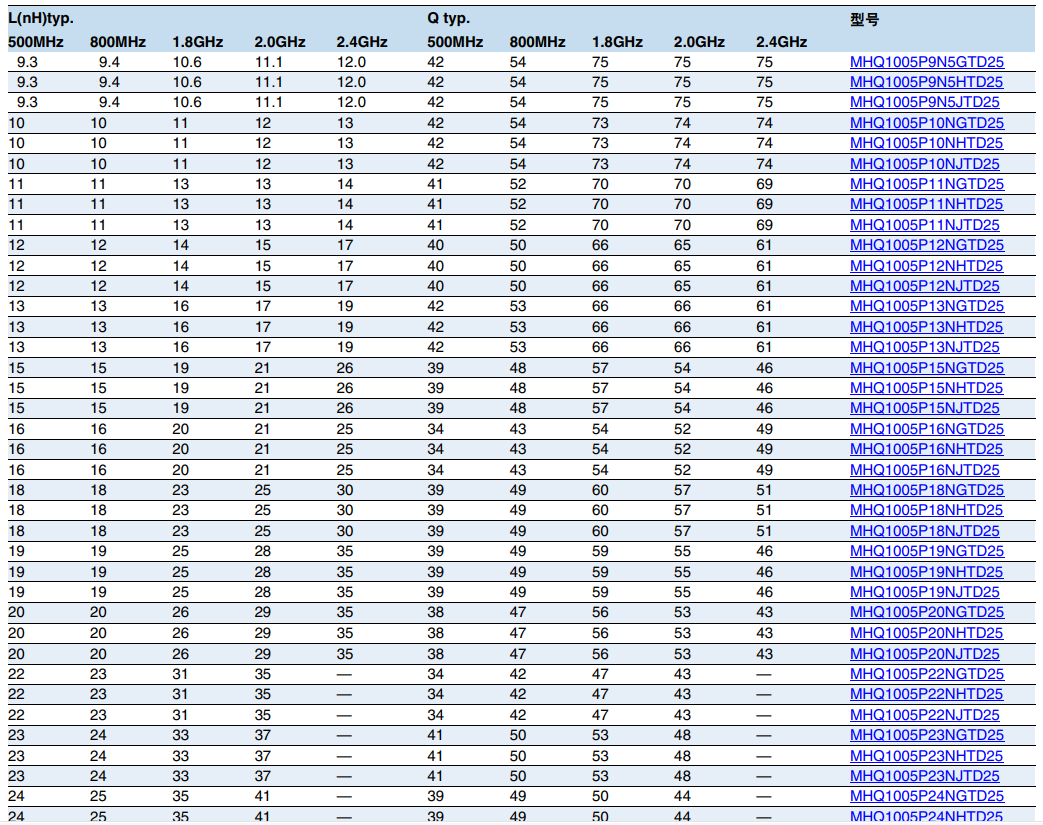This screenshot has height=825, width=1043.
Task: Open the MHQ1005P16NHTD25 part link
Action: coord(926,449)
